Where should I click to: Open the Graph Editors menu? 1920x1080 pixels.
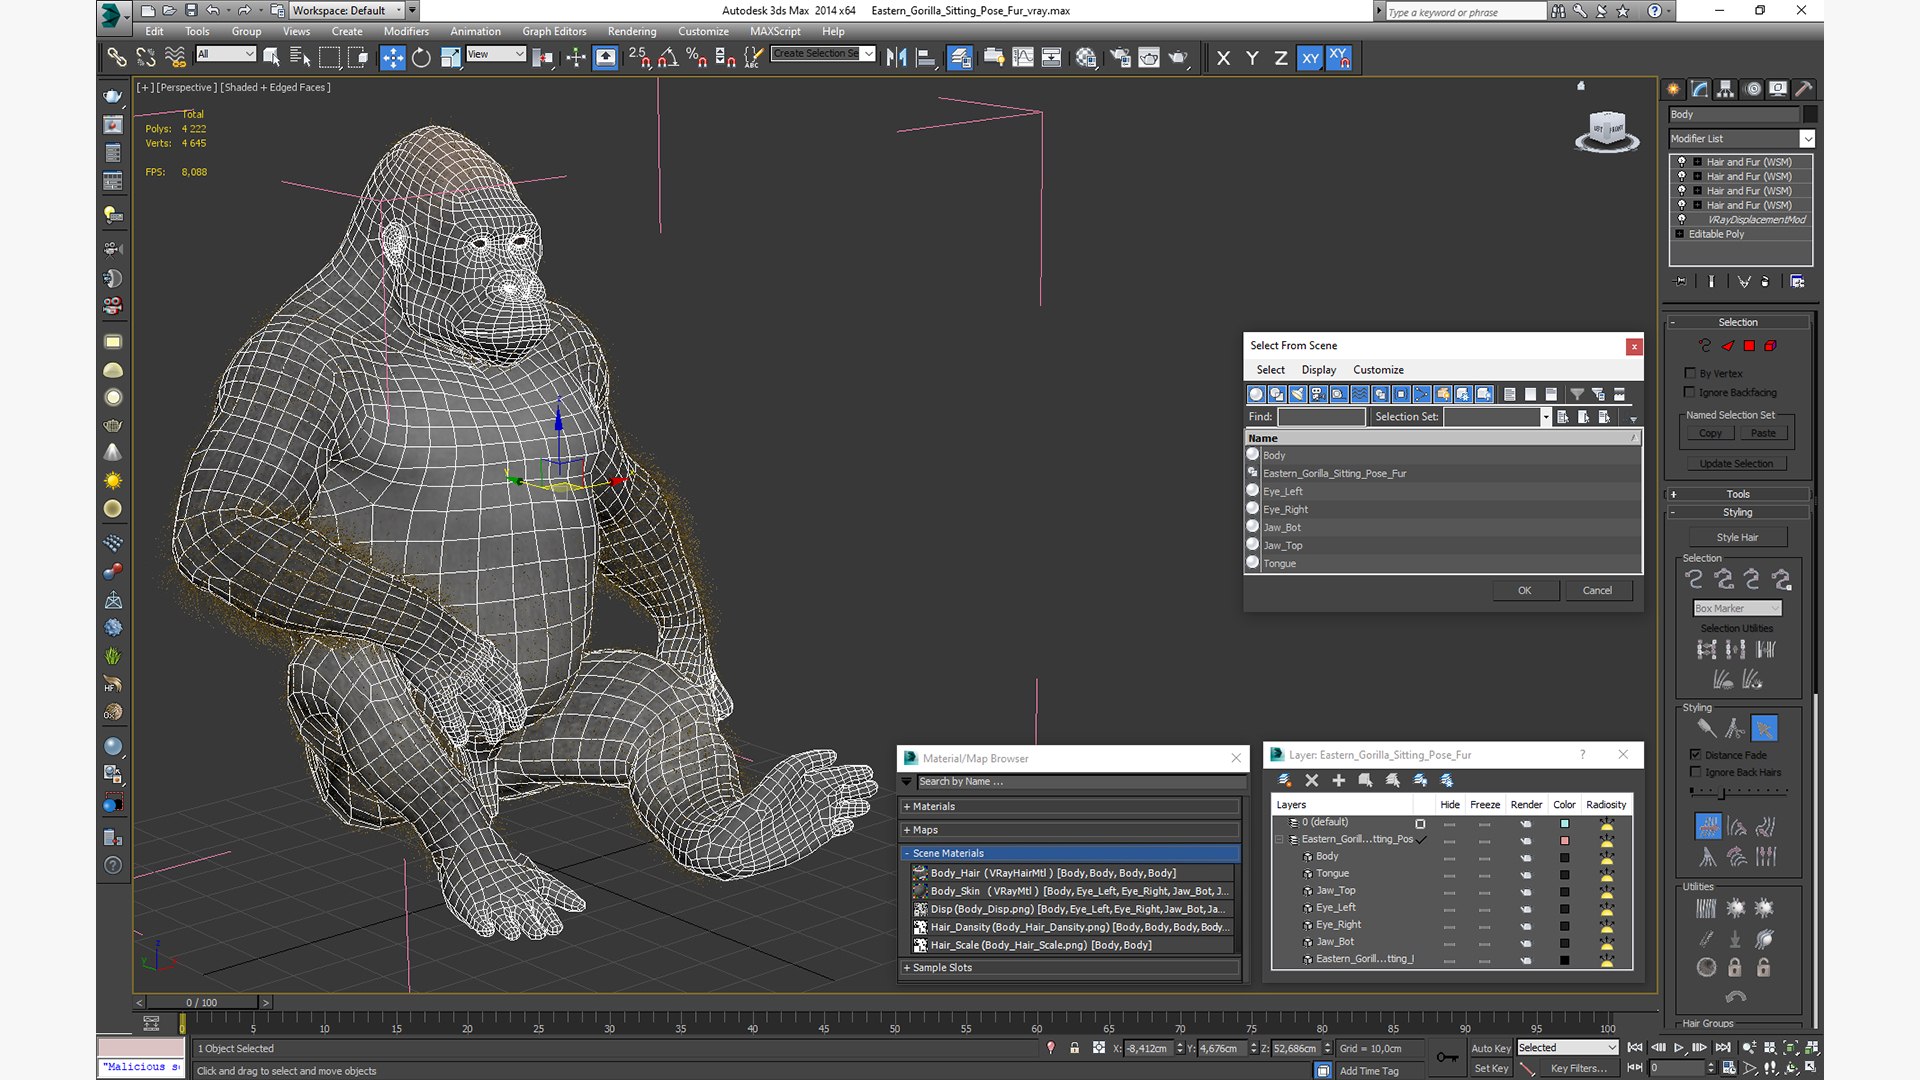pos(554,31)
